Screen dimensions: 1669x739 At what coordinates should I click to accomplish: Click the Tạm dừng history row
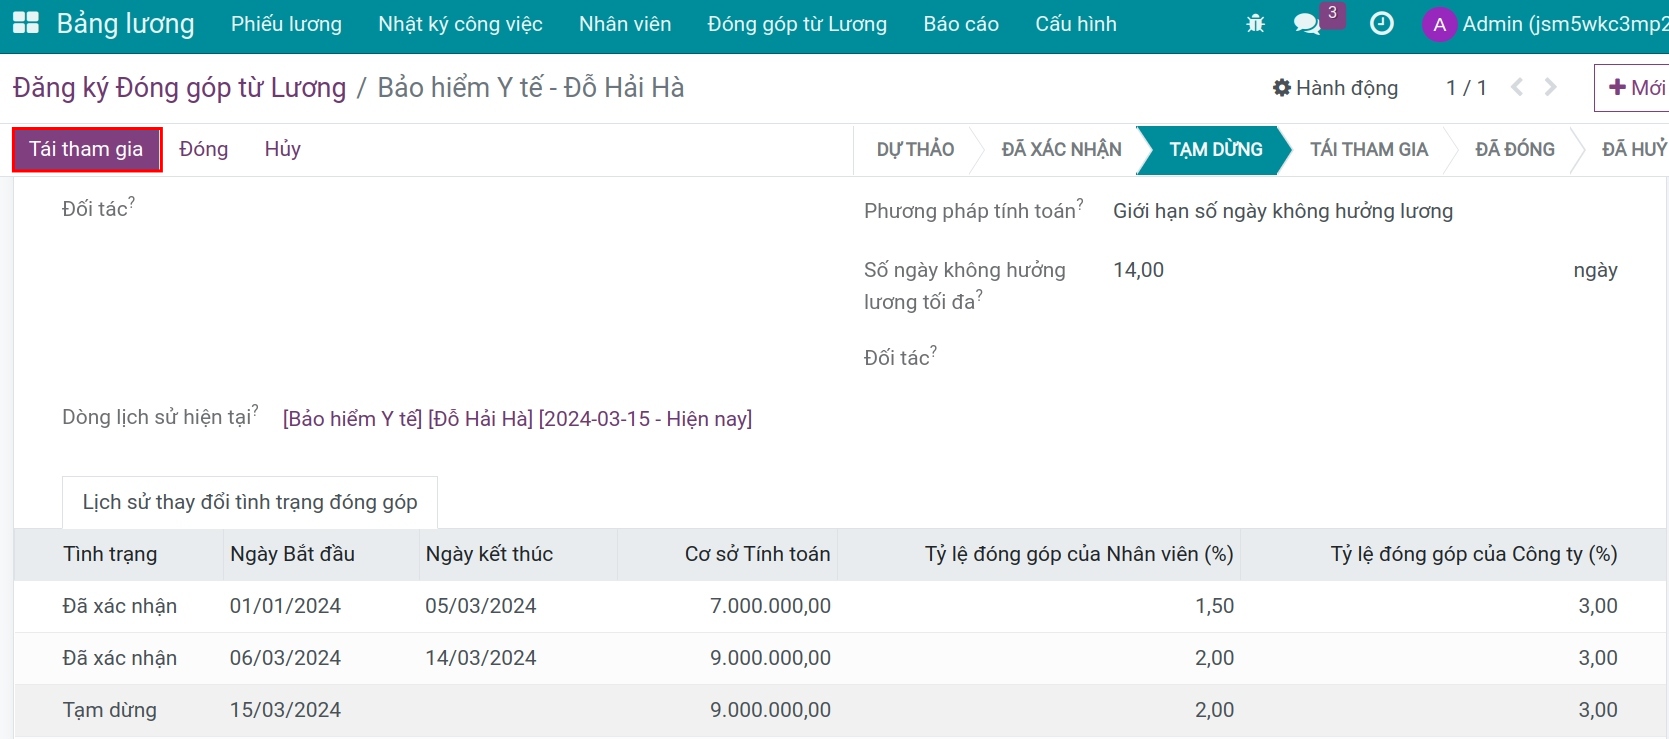110,710
